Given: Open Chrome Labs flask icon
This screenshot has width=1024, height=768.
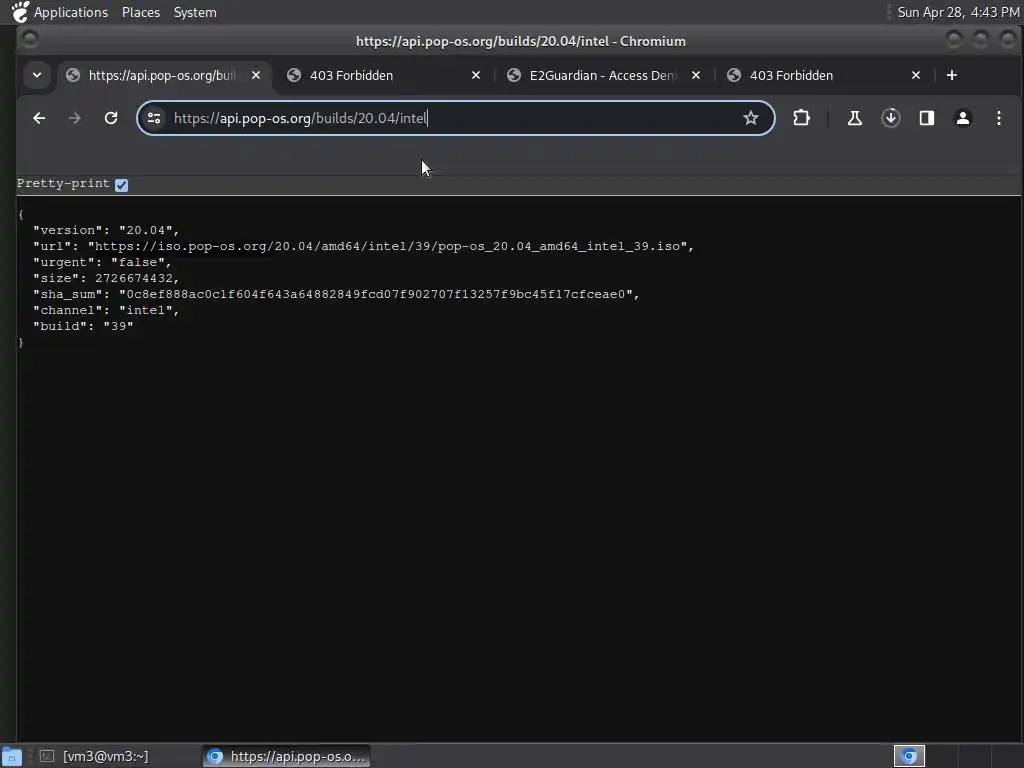Looking at the screenshot, I should 855,118.
